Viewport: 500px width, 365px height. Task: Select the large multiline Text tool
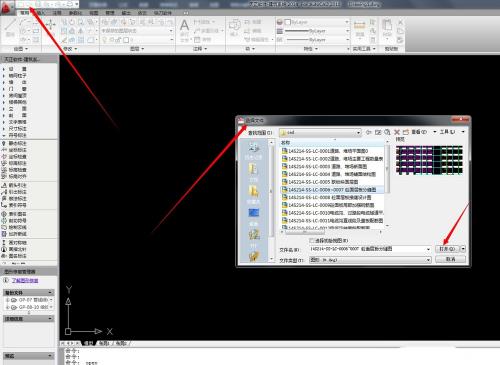pos(184,29)
